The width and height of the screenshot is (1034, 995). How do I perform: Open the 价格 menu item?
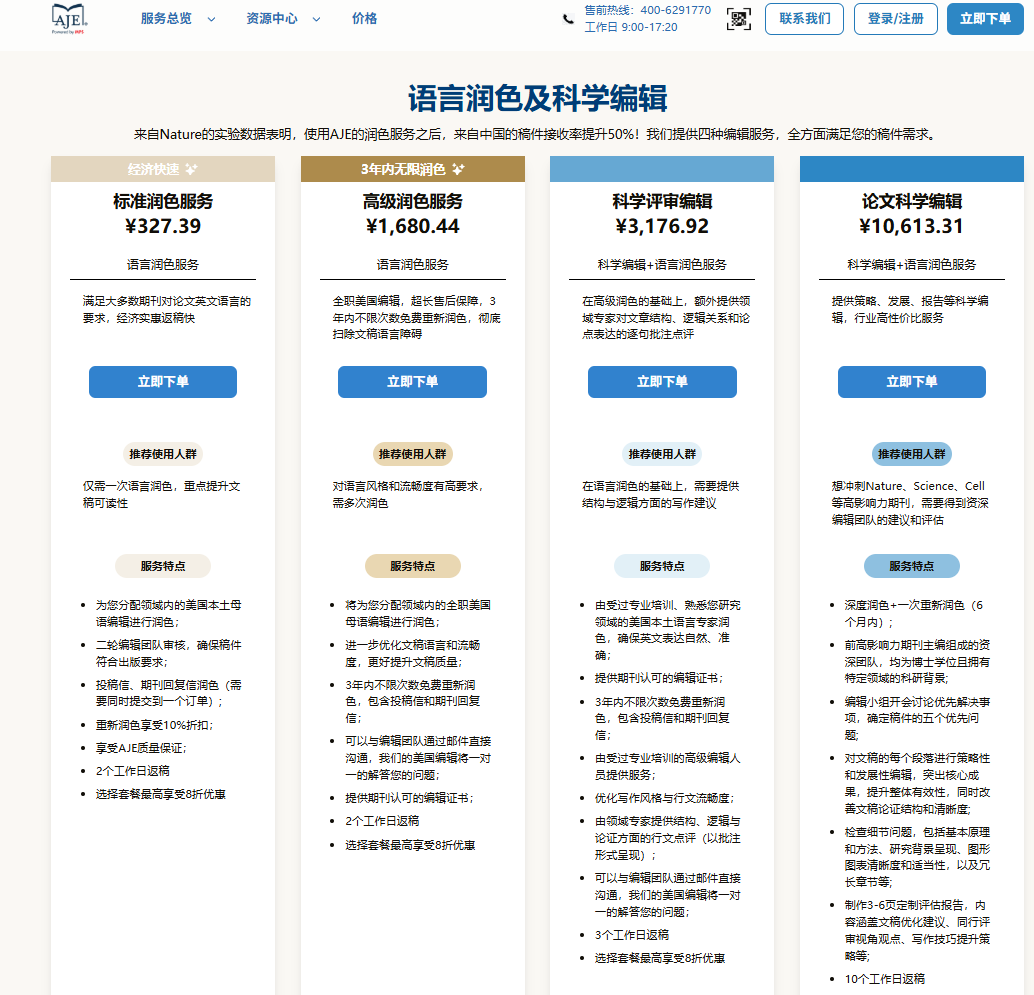tap(365, 18)
